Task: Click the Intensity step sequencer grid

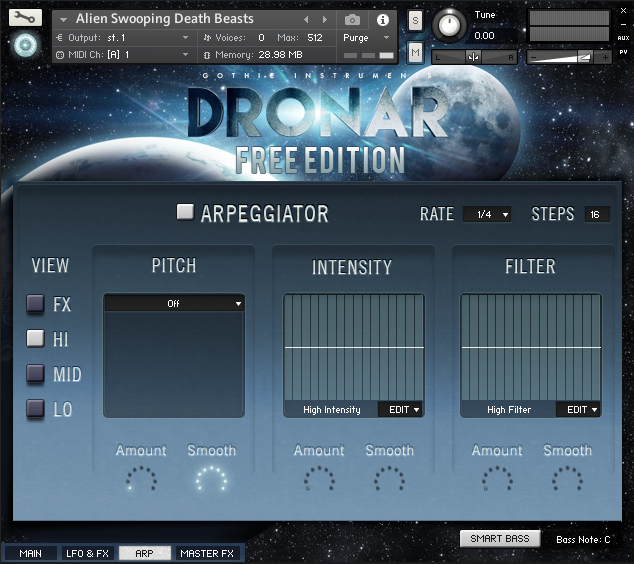Action: 354,348
